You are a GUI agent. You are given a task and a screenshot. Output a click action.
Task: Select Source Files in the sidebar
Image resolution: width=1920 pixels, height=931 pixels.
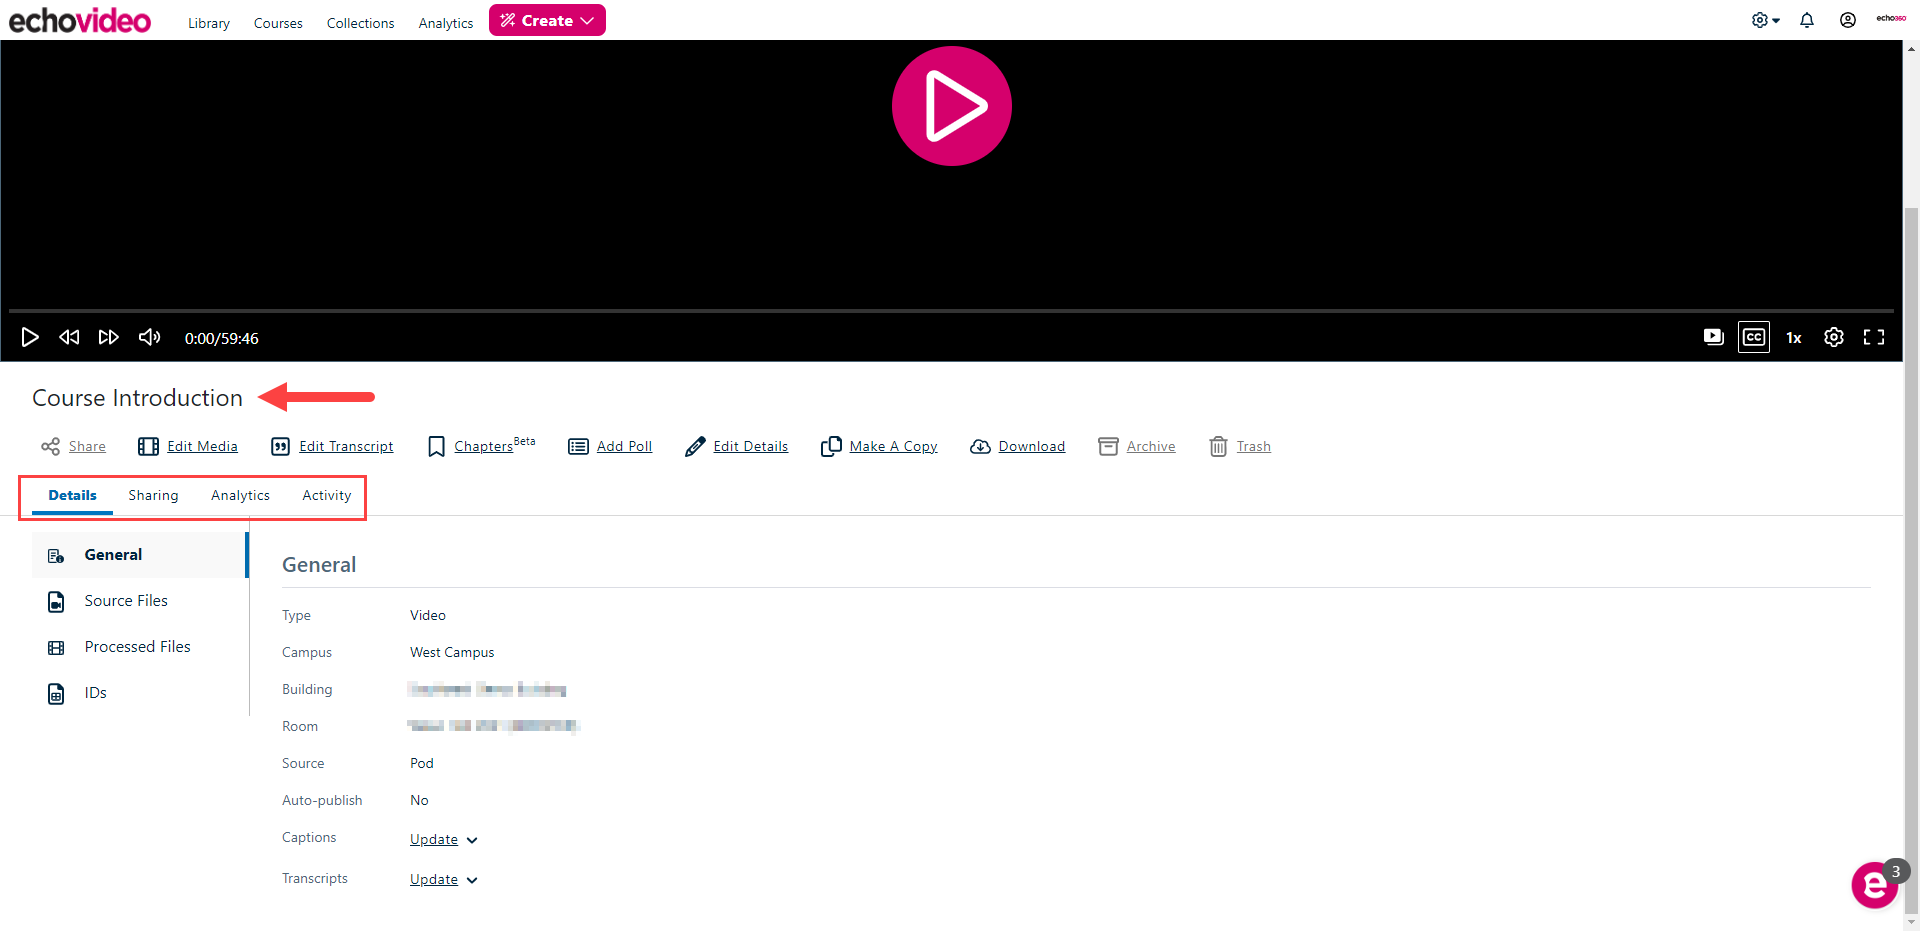125,600
